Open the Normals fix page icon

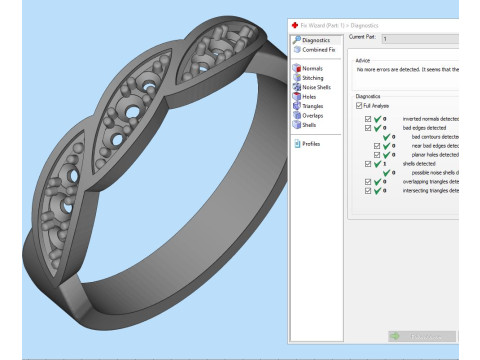pos(296,68)
